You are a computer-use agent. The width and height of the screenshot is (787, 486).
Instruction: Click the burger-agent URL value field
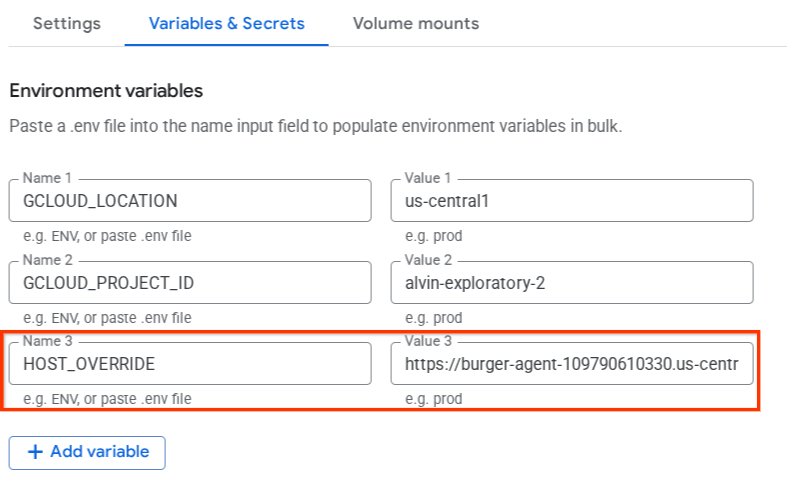571,365
